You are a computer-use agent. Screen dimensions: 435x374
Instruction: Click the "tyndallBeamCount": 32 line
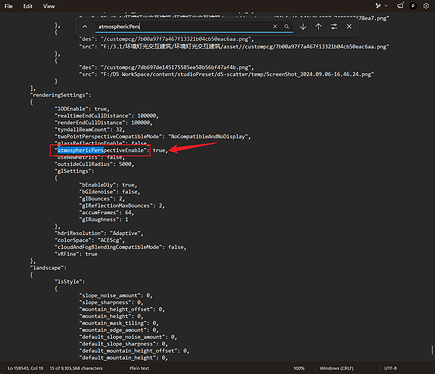tap(90, 129)
